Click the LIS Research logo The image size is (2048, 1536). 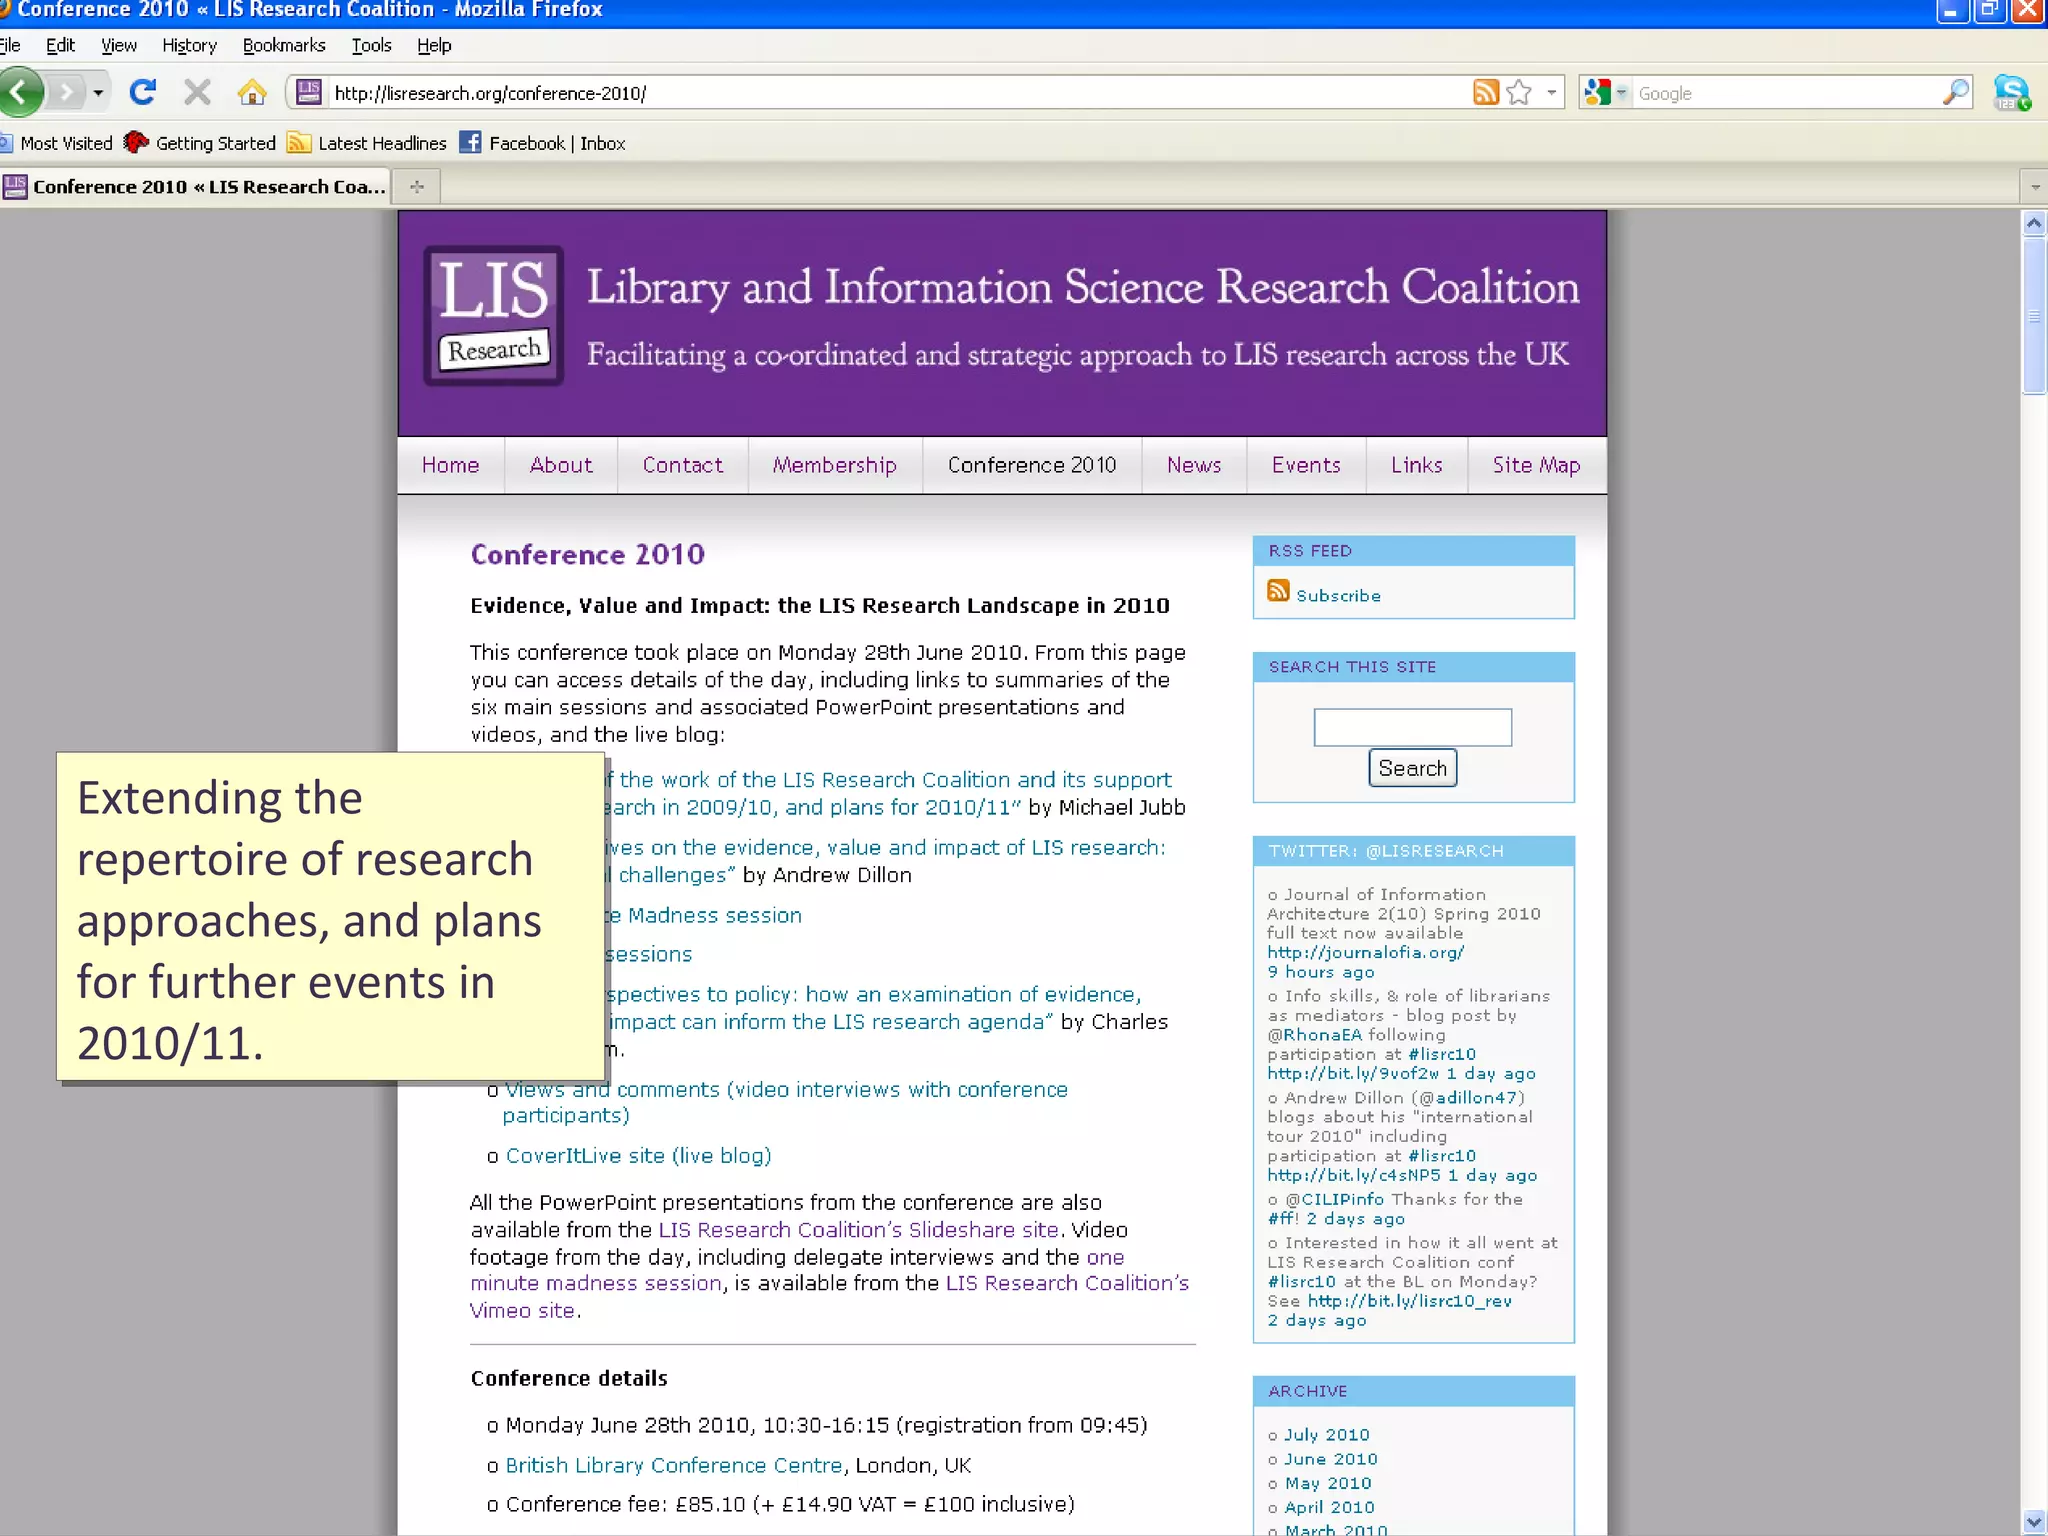pyautogui.click(x=494, y=315)
